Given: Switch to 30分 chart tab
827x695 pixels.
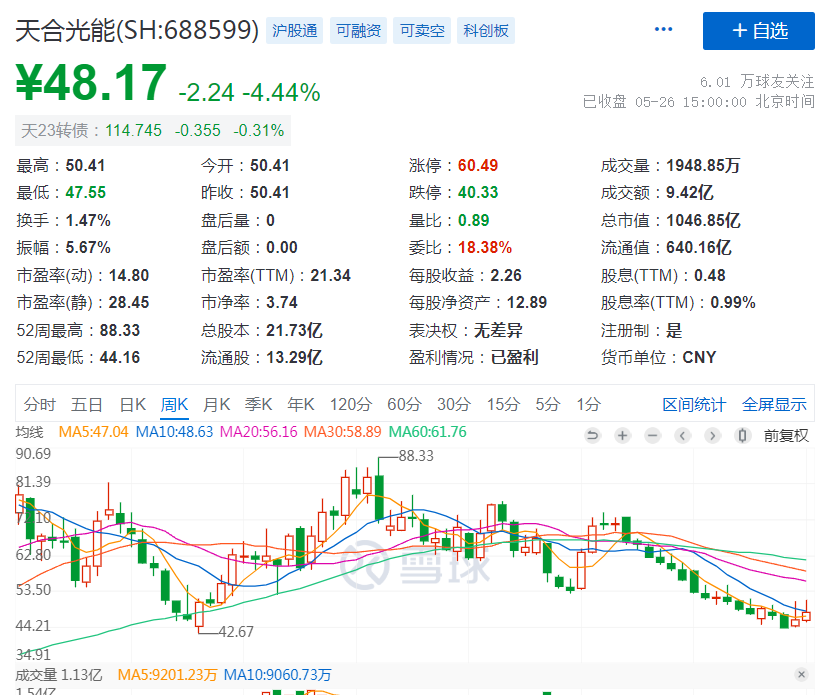Looking at the screenshot, I should click(454, 404).
